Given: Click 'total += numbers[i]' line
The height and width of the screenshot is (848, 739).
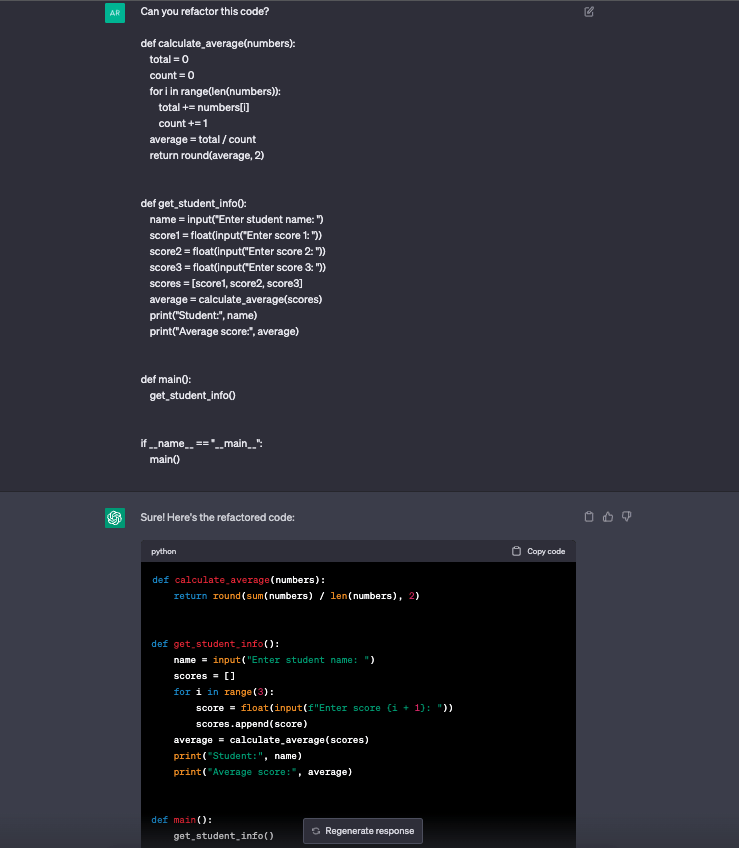Looking at the screenshot, I should (203, 107).
